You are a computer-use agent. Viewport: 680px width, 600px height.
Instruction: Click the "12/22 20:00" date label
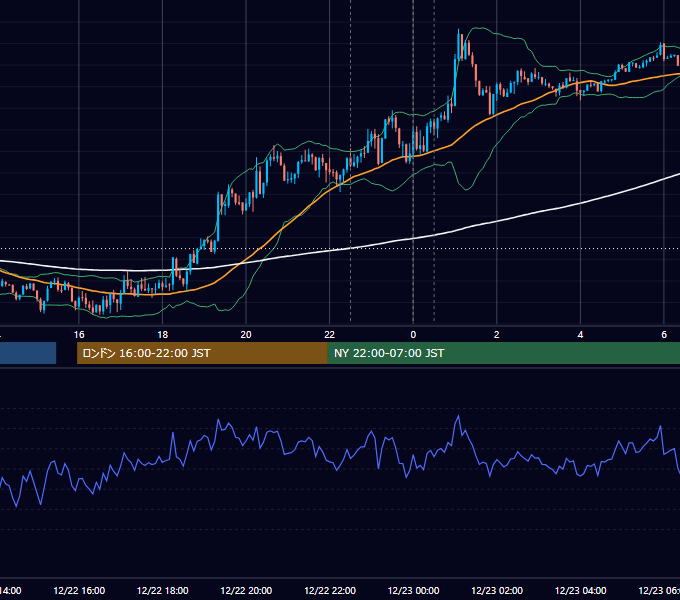[x=246, y=591]
